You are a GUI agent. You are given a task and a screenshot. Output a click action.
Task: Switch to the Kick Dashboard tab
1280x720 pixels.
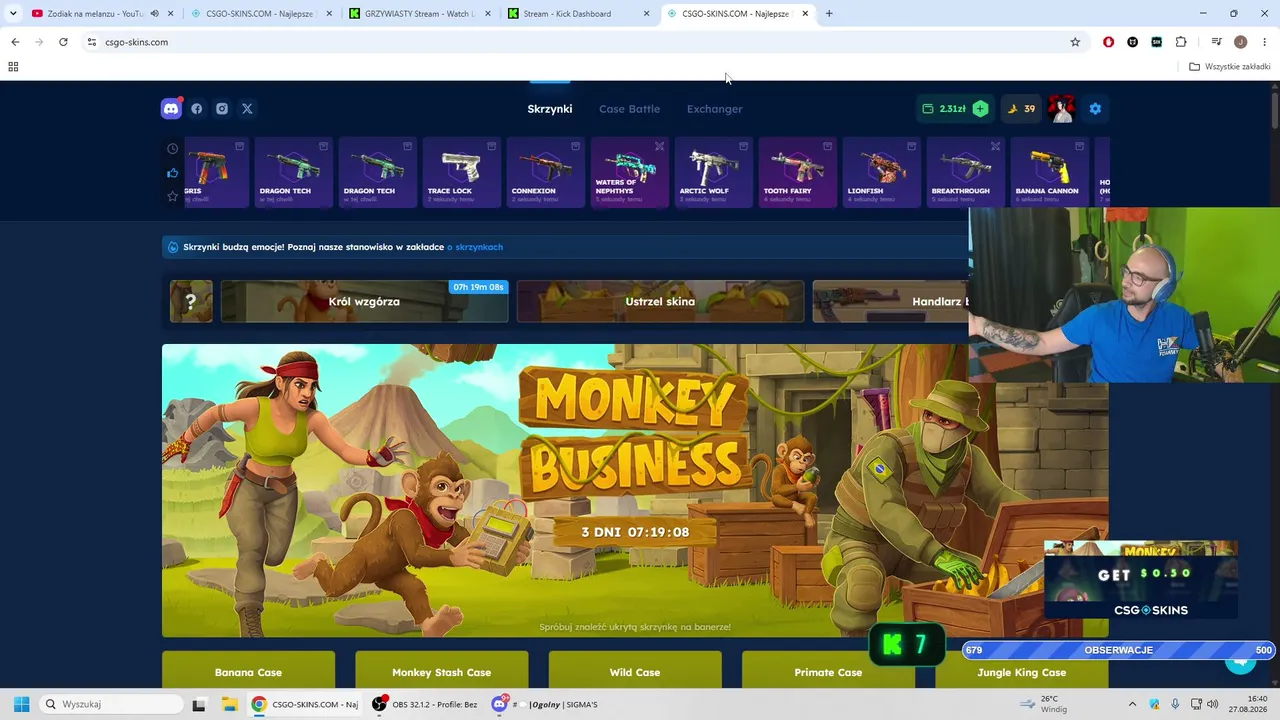point(578,14)
